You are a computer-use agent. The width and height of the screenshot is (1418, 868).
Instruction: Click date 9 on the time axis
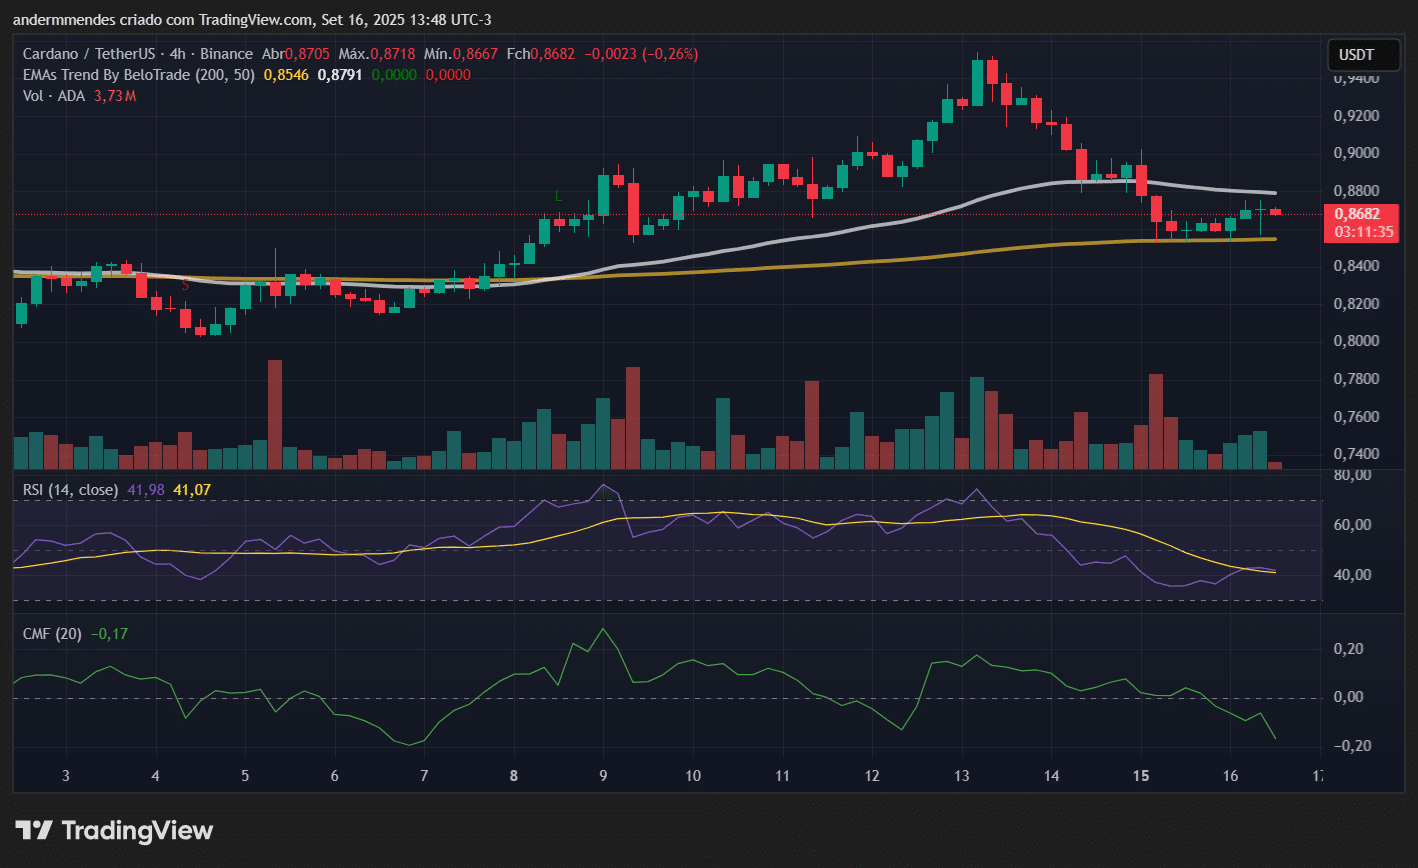(x=603, y=776)
